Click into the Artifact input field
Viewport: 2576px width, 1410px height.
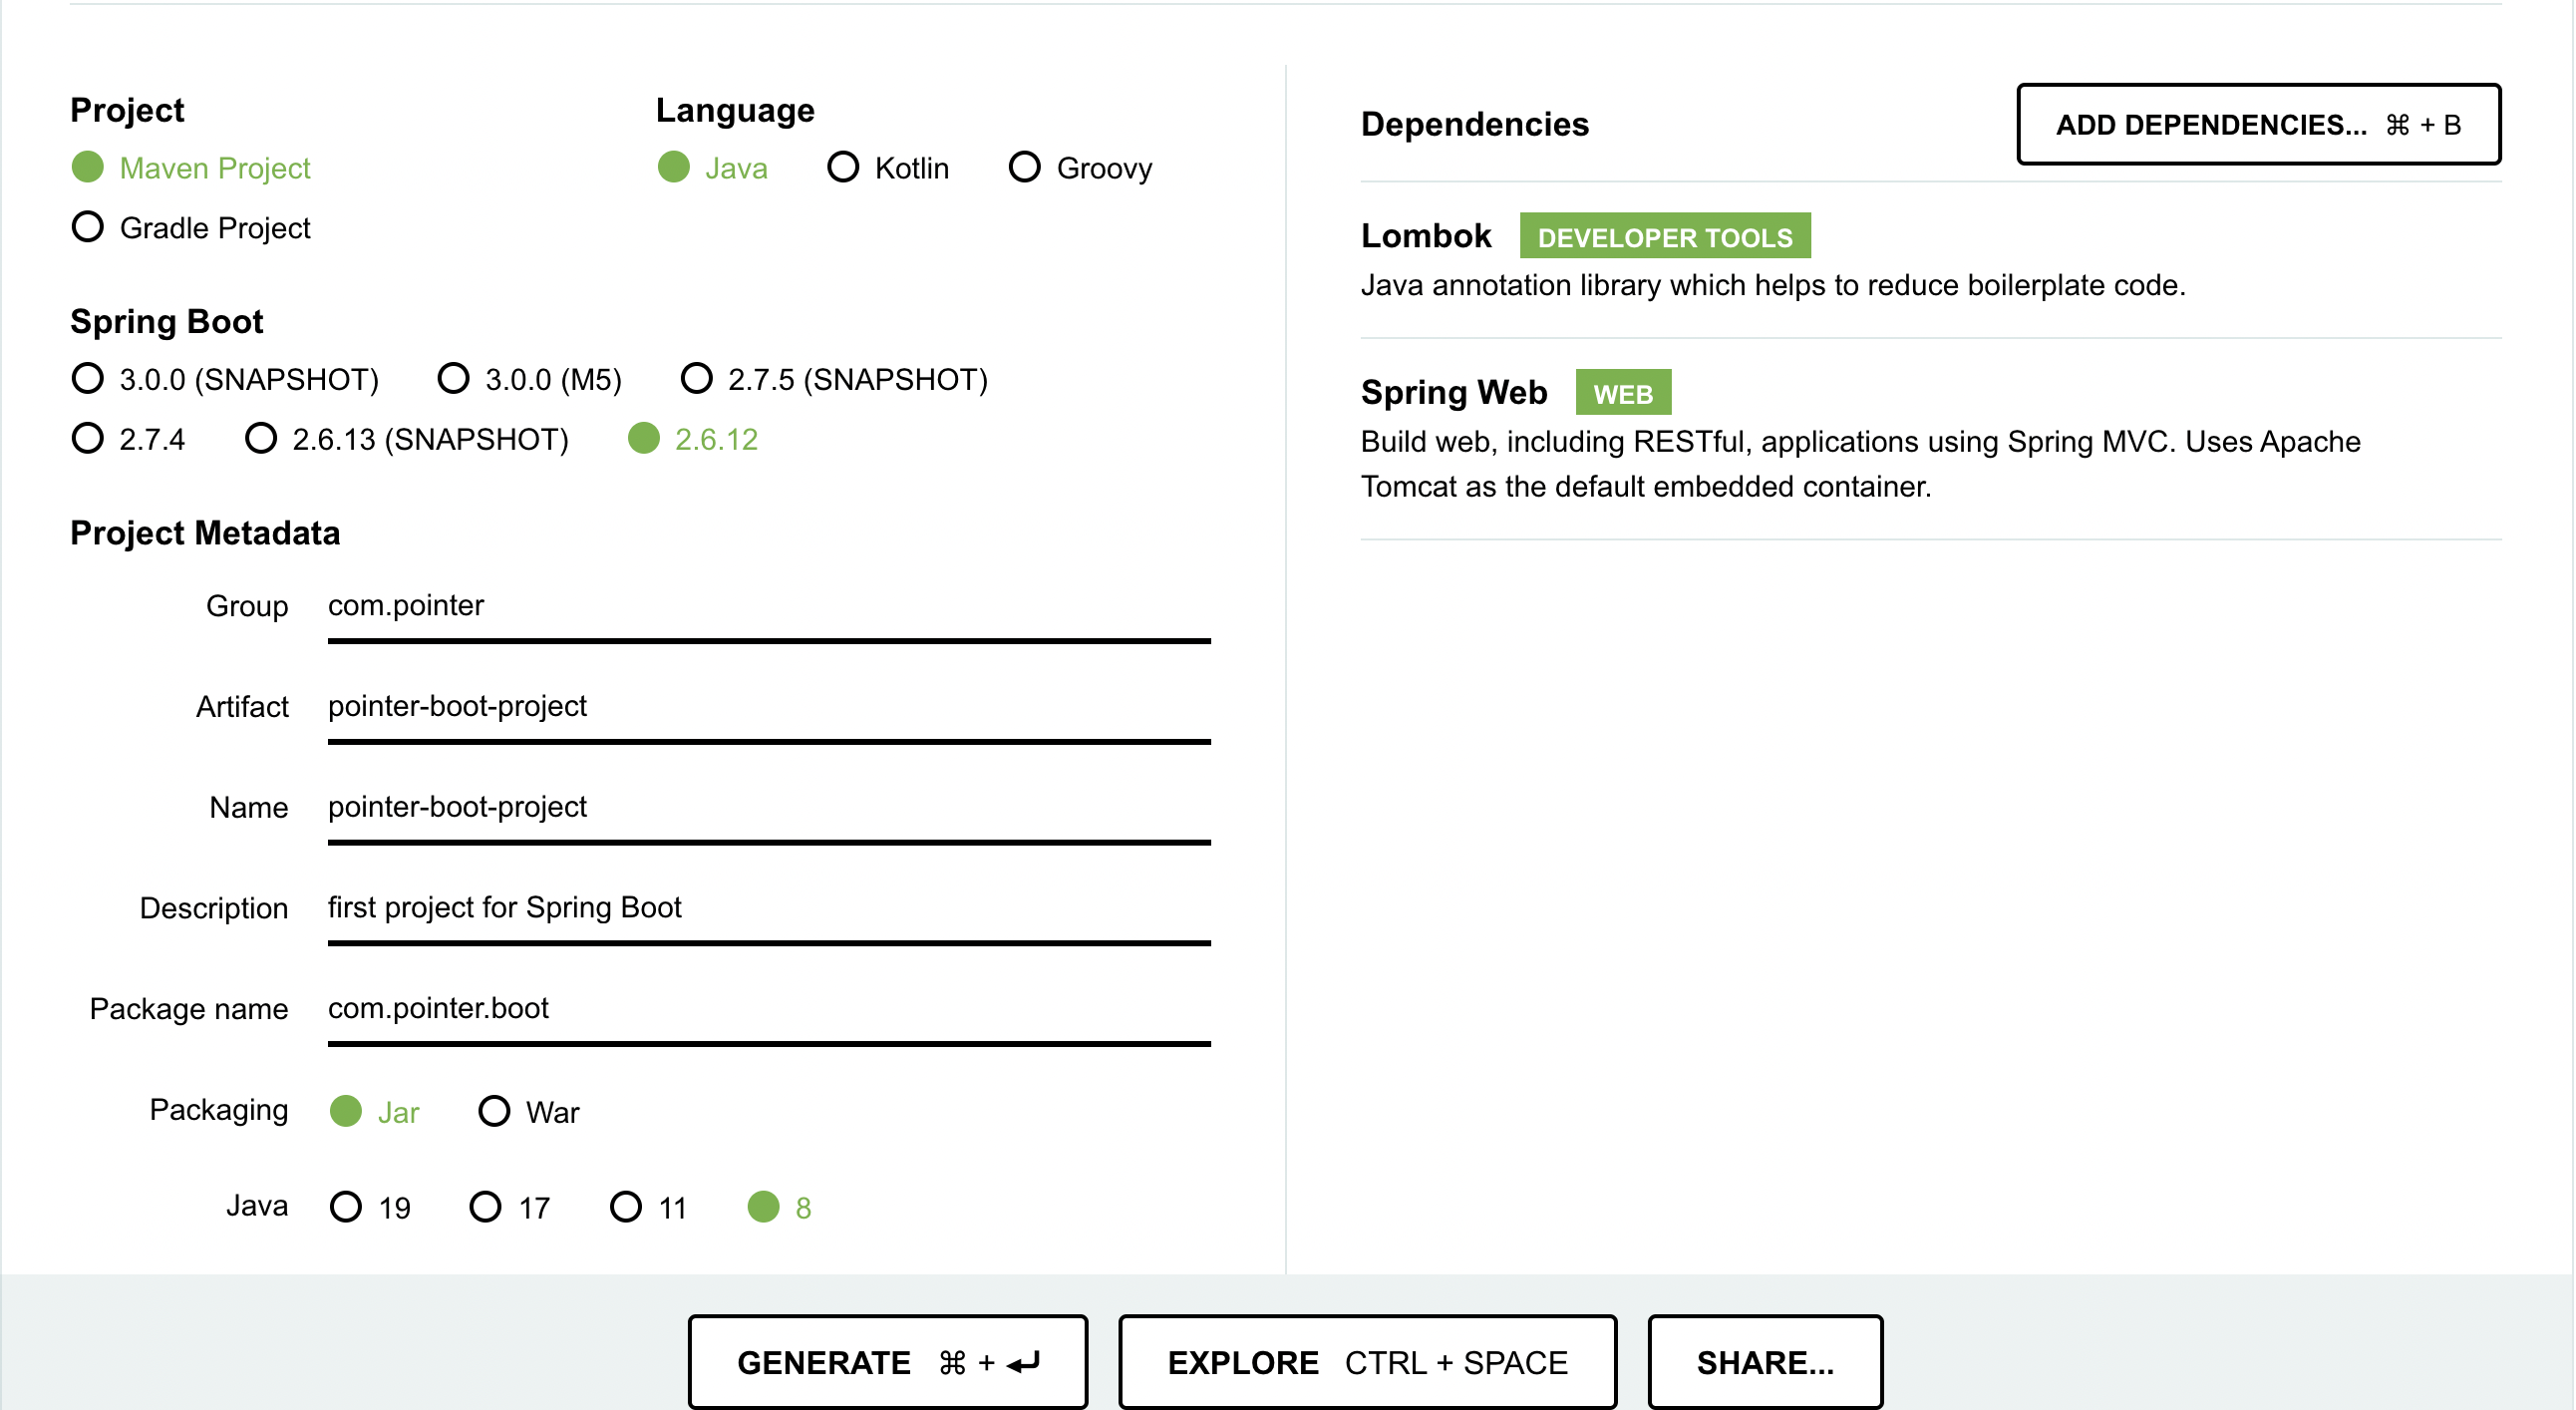(768, 707)
